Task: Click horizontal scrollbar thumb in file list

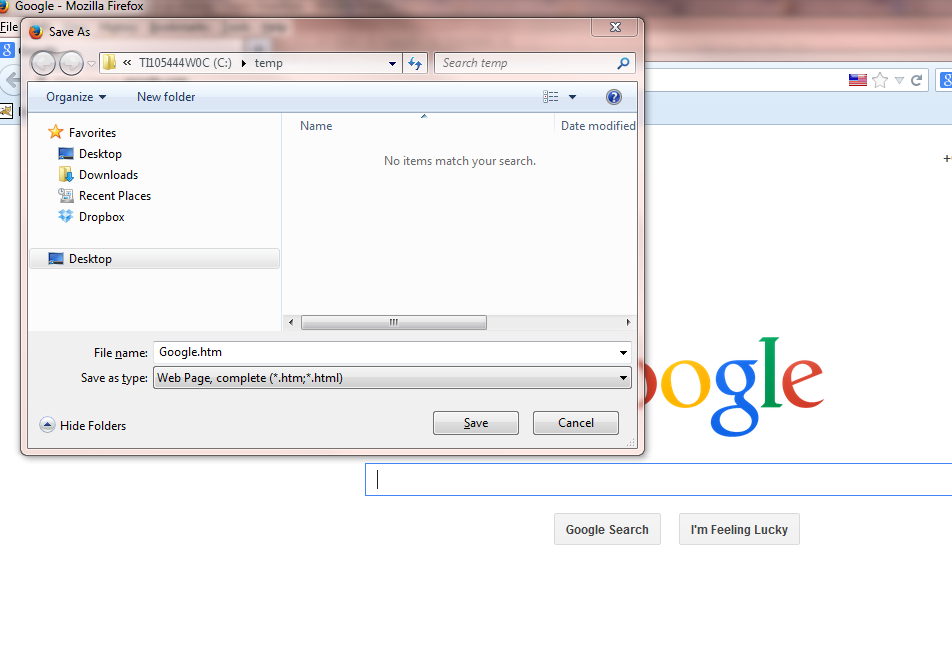Action: (x=394, y=322)
